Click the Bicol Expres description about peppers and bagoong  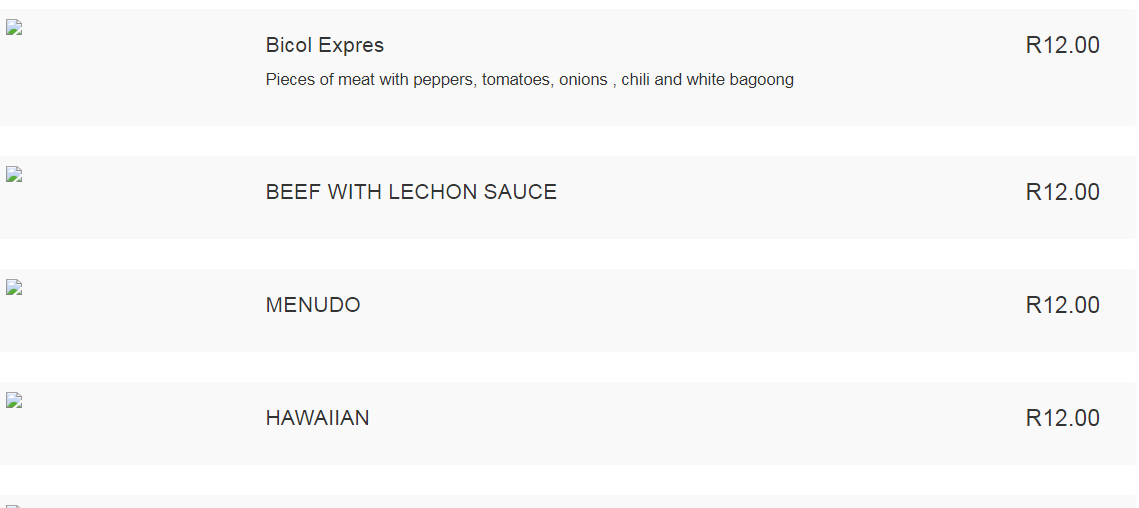[x=530, y=80]
